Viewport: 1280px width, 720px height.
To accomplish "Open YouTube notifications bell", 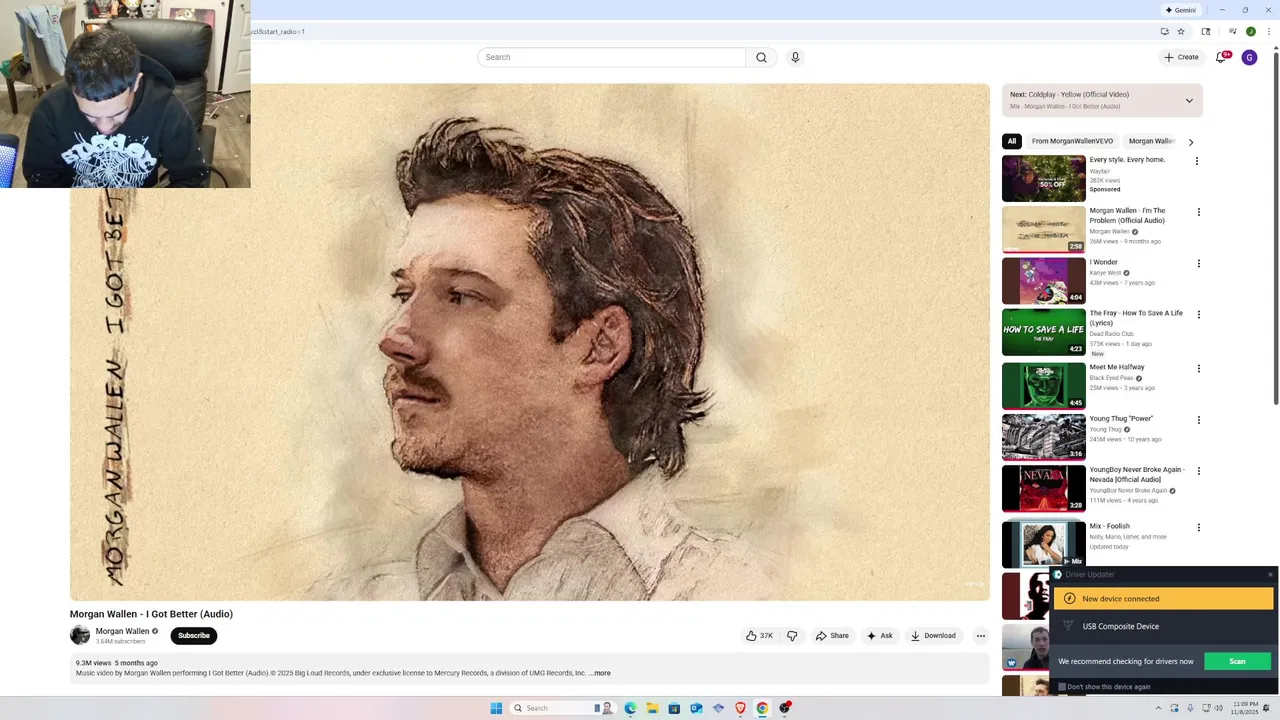I will coord(1221,57).
